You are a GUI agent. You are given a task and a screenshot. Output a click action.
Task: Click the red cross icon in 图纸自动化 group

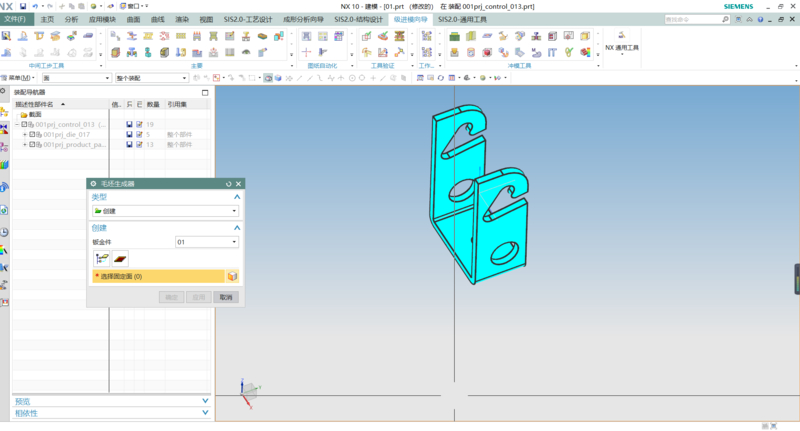pyautogui.click(x=306, y=53)
